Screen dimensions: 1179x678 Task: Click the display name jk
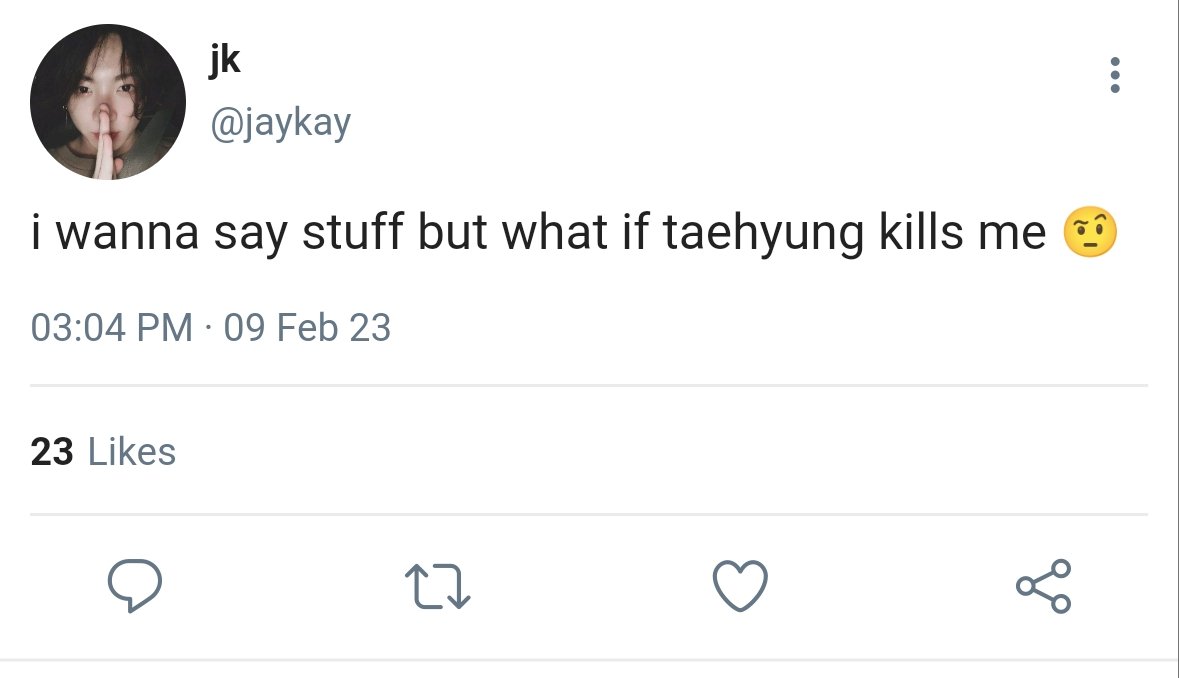[x=225, y=60]
